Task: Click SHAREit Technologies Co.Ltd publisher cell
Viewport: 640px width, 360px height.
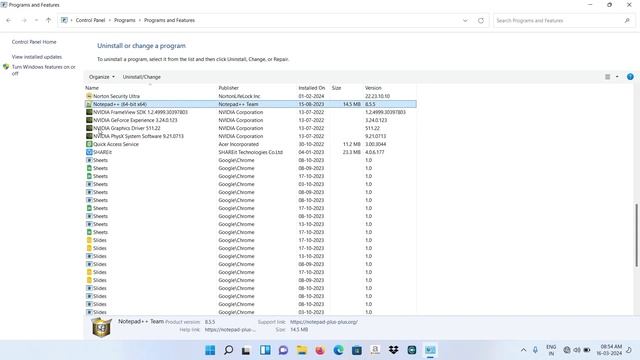Action: 251,152
